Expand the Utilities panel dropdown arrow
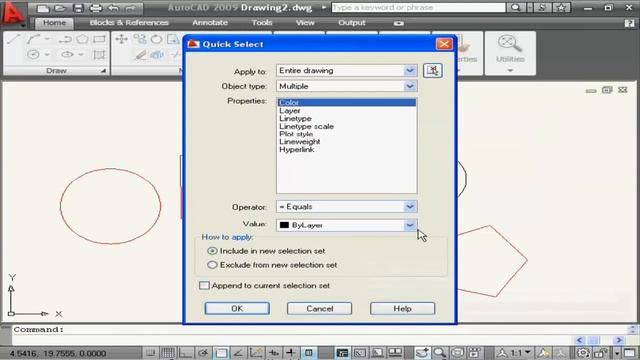This screenshot has width=640, height=360. click(x=510, y=71)
